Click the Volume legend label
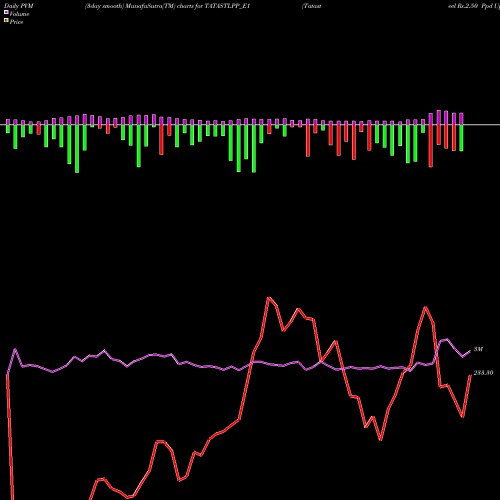 (x=19, y=14)
